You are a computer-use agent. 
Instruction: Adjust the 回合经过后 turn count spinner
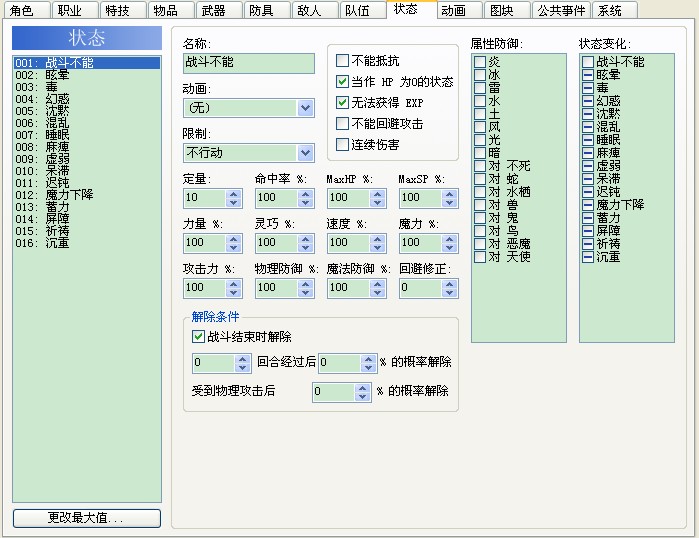tap(242, 363)
